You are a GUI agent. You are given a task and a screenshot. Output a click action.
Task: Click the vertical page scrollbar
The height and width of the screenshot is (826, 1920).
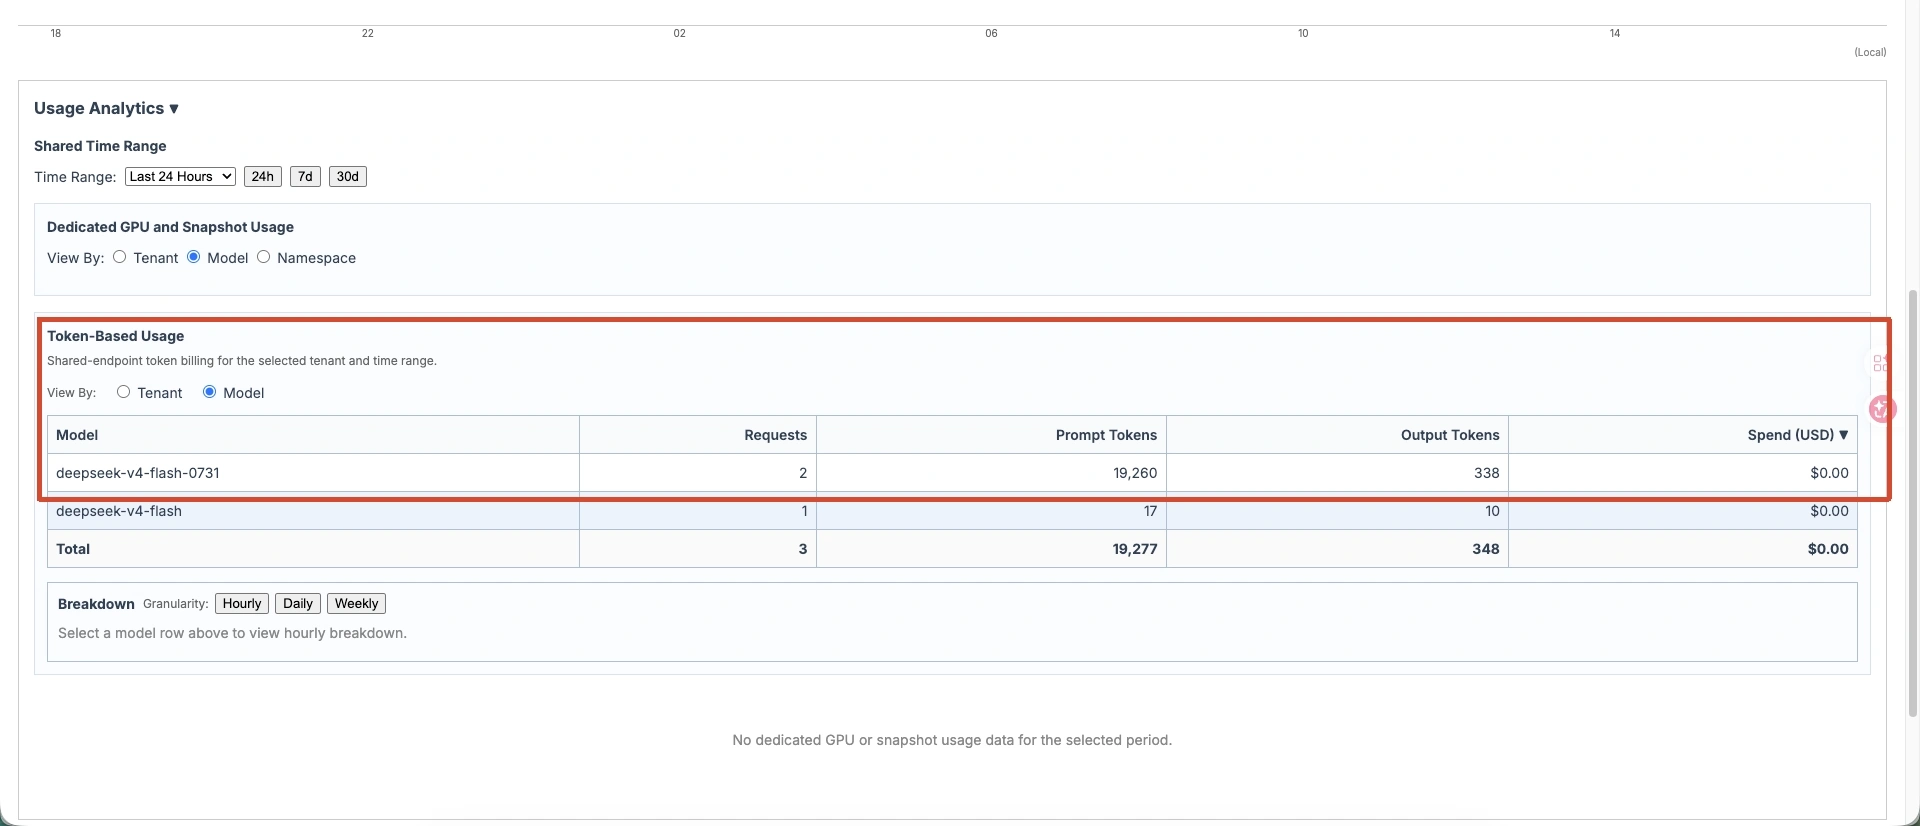point(1913,503)
